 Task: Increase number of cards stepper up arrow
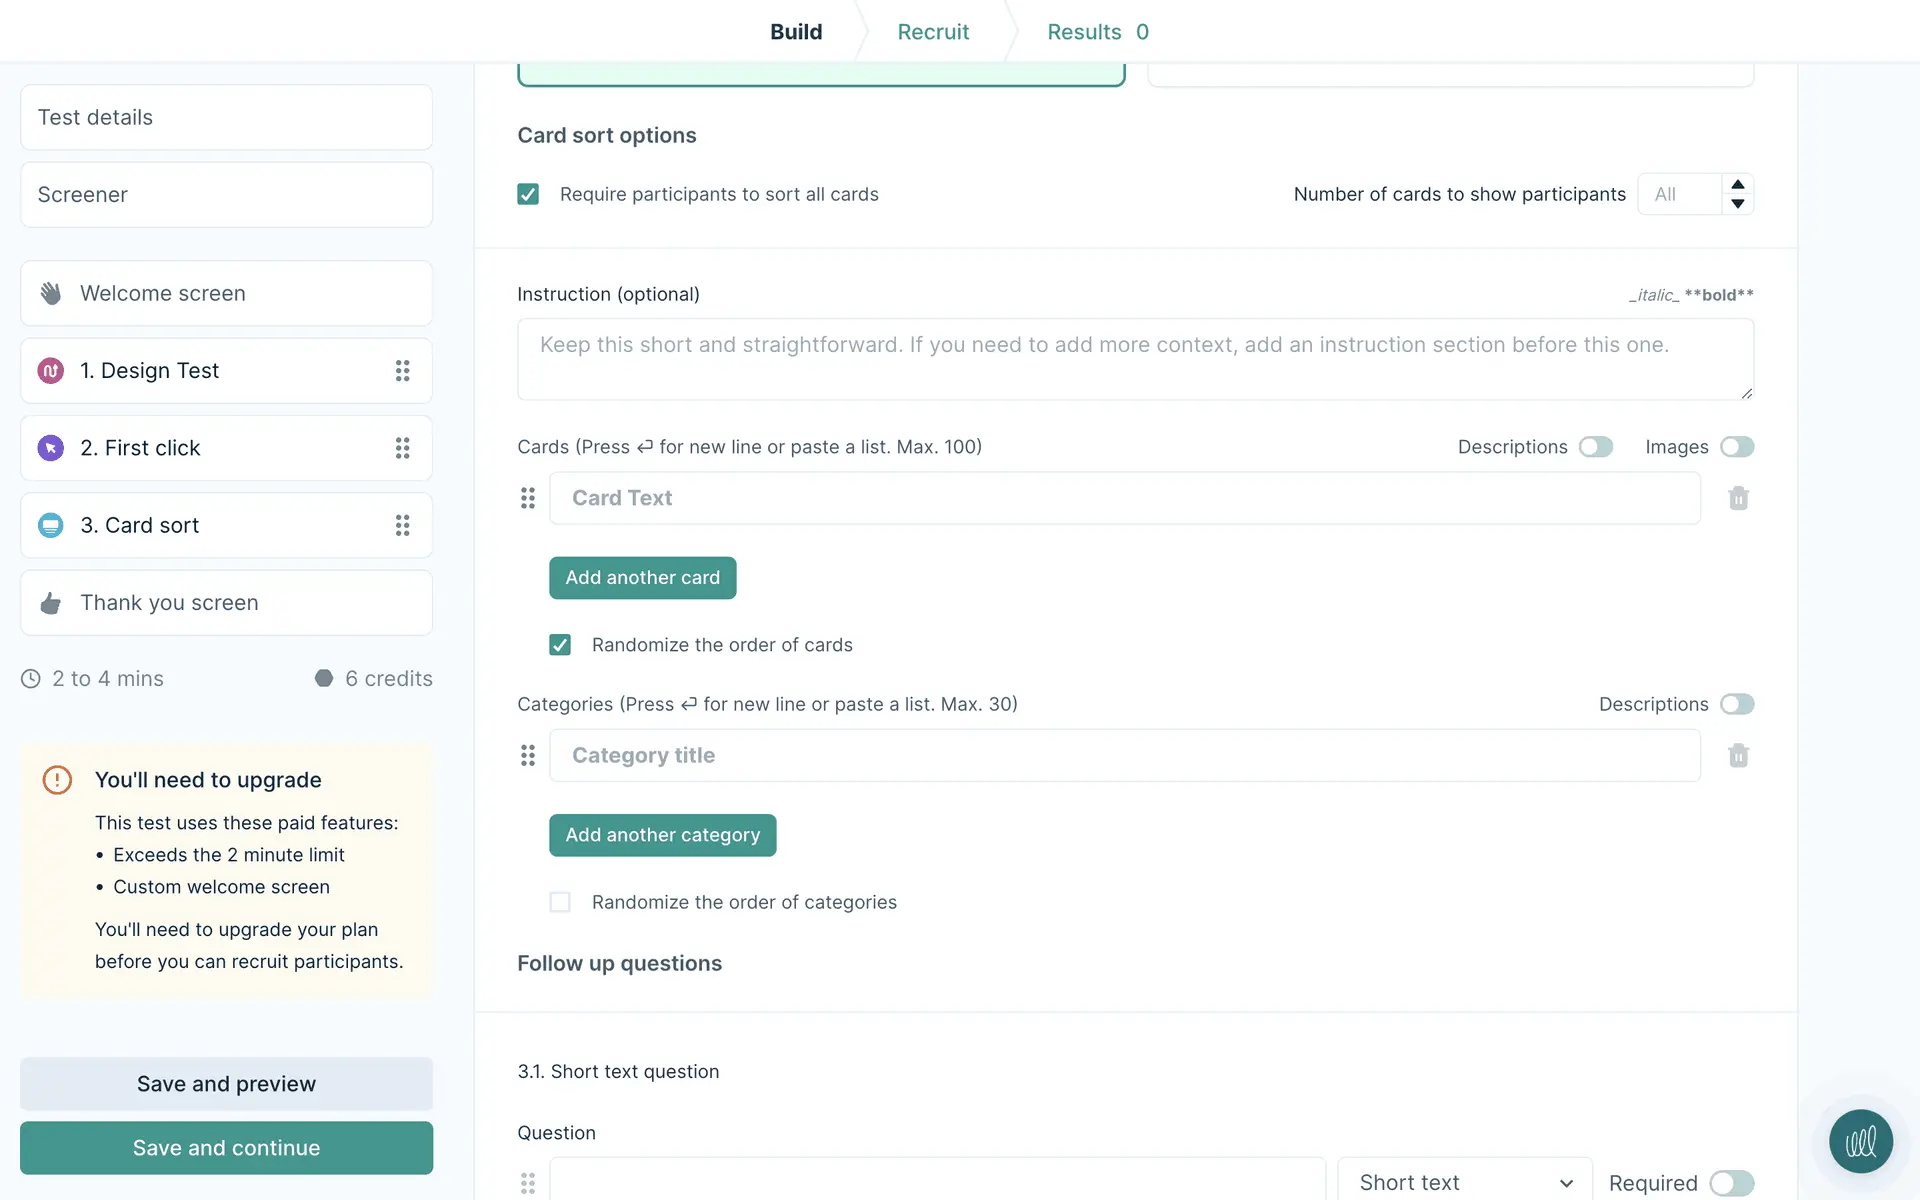(x=1738, y=185)
